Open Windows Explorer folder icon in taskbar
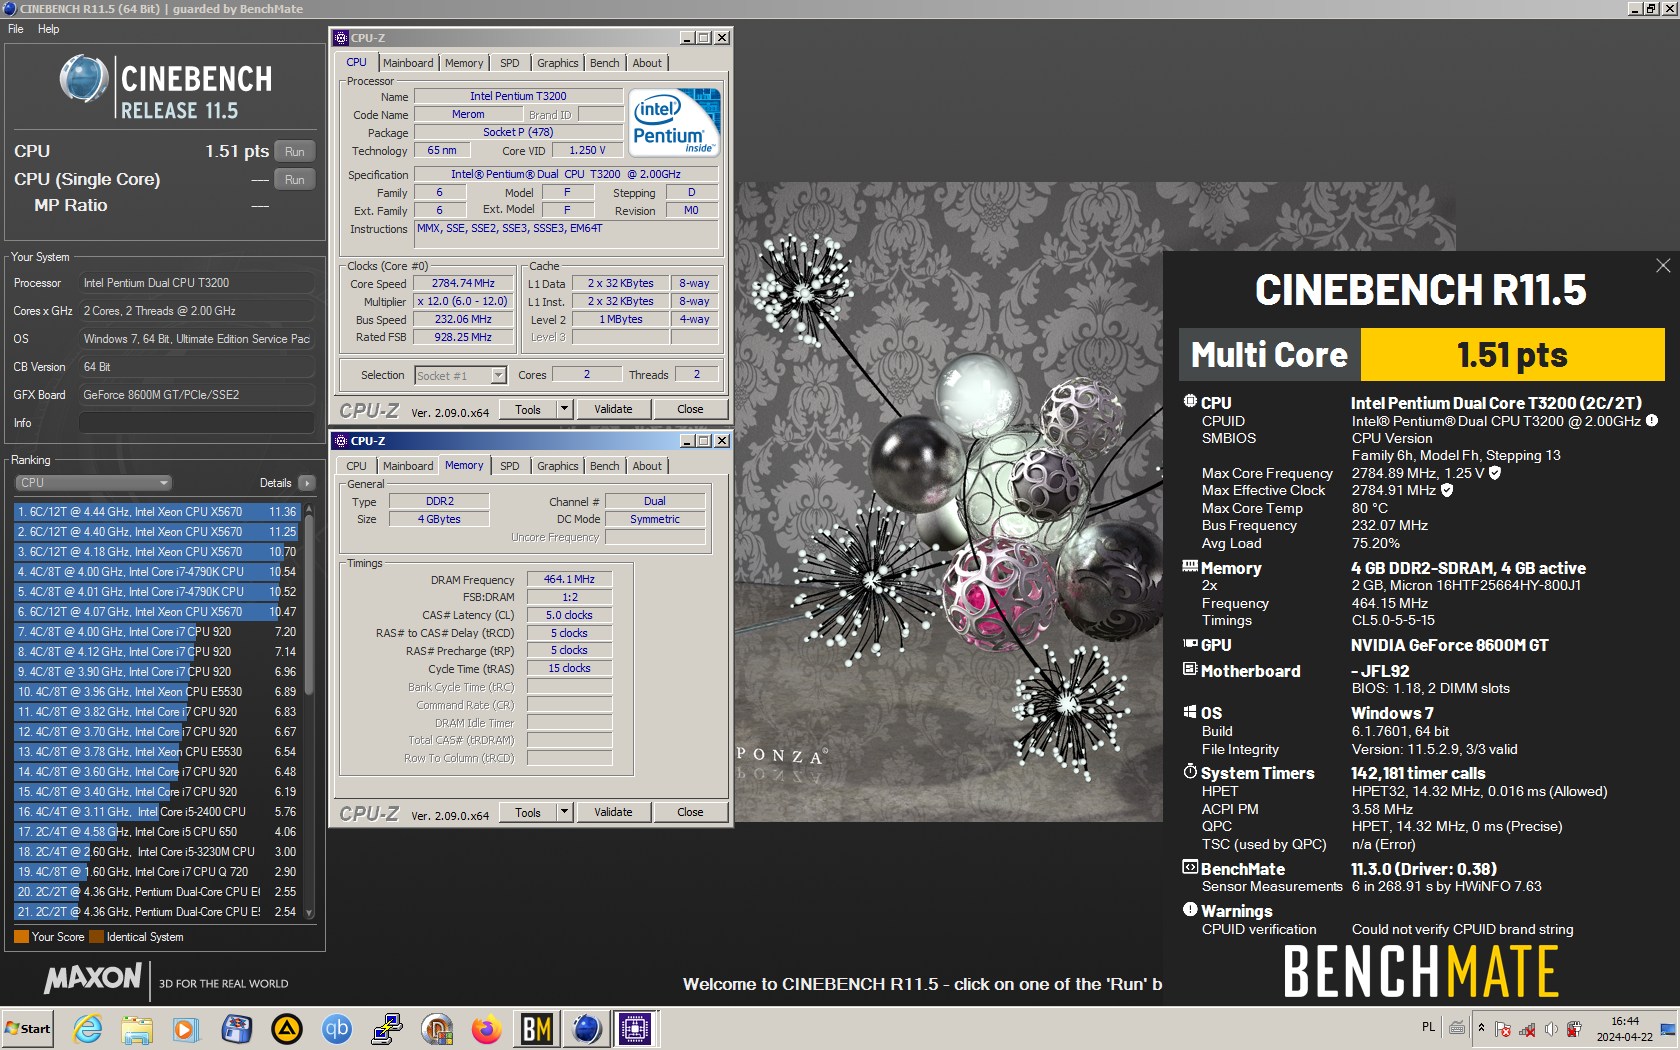 click(x=137, y=1028)
